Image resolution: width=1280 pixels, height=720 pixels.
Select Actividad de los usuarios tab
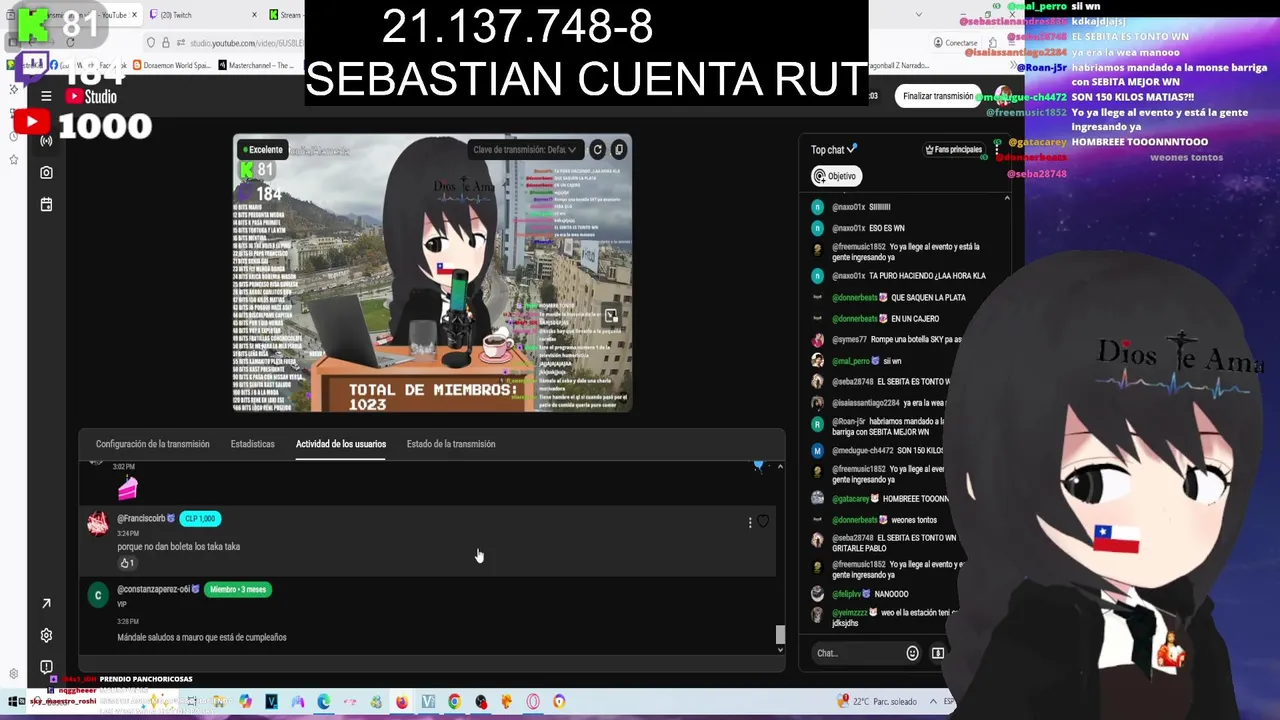tap(341, 444)
